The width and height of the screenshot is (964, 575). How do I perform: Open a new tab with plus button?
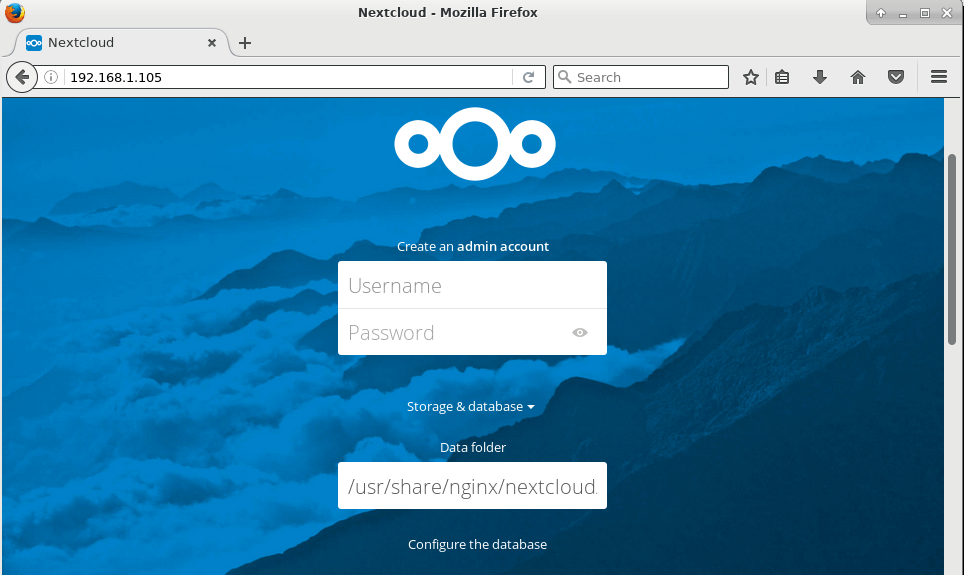coord(245,43)
